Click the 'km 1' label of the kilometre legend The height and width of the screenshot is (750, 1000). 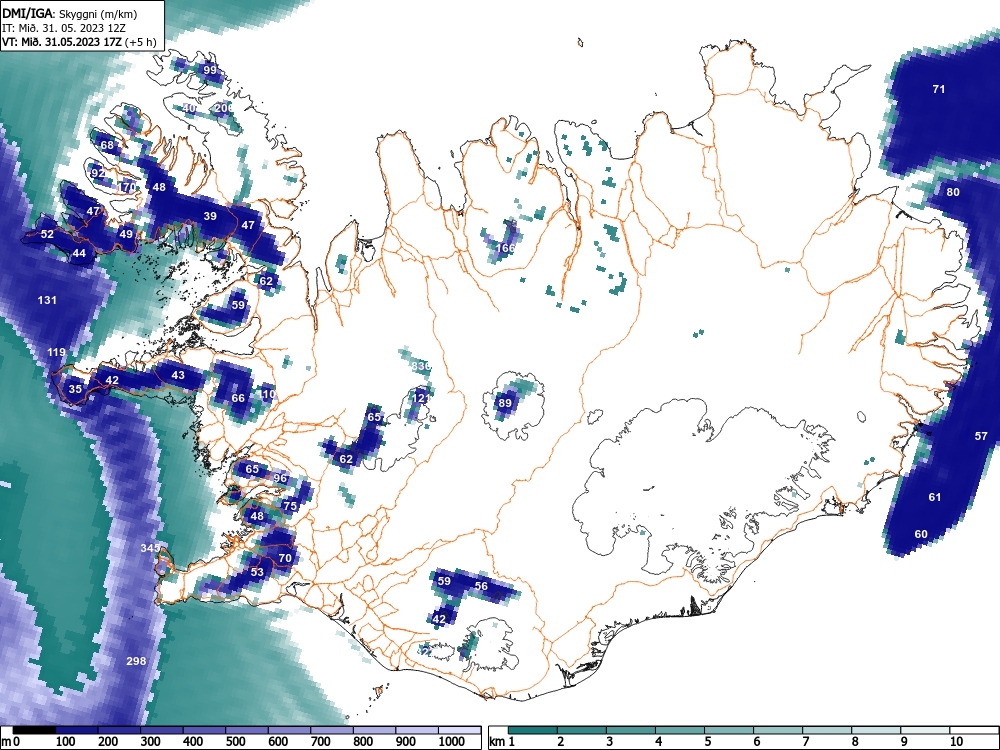(503, 741)
